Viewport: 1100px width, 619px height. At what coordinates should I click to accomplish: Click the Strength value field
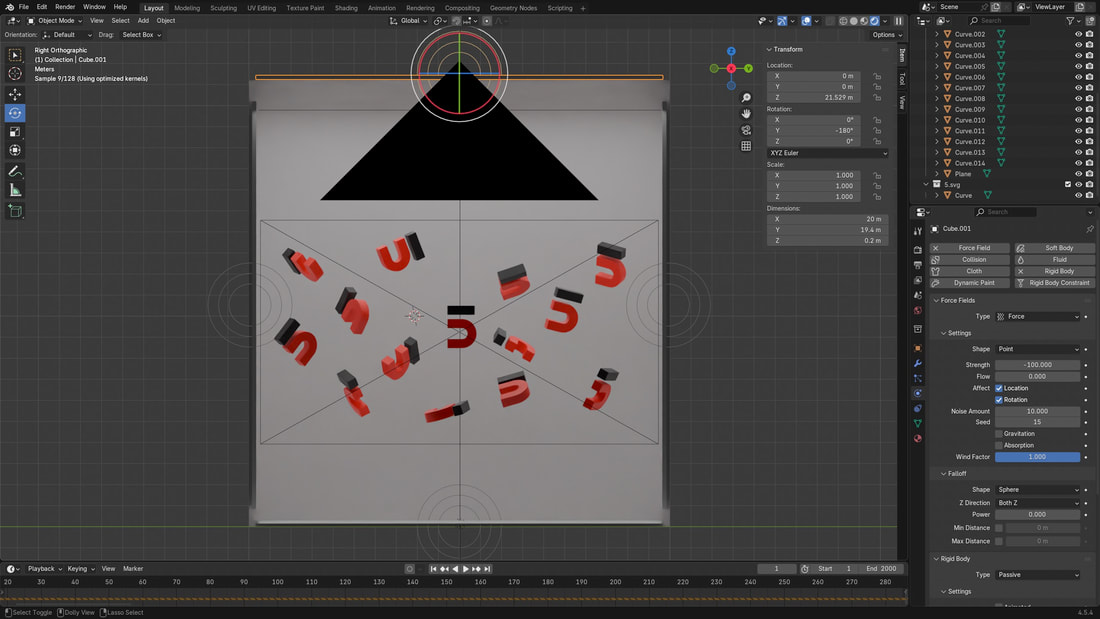(x=1037, y=365)
